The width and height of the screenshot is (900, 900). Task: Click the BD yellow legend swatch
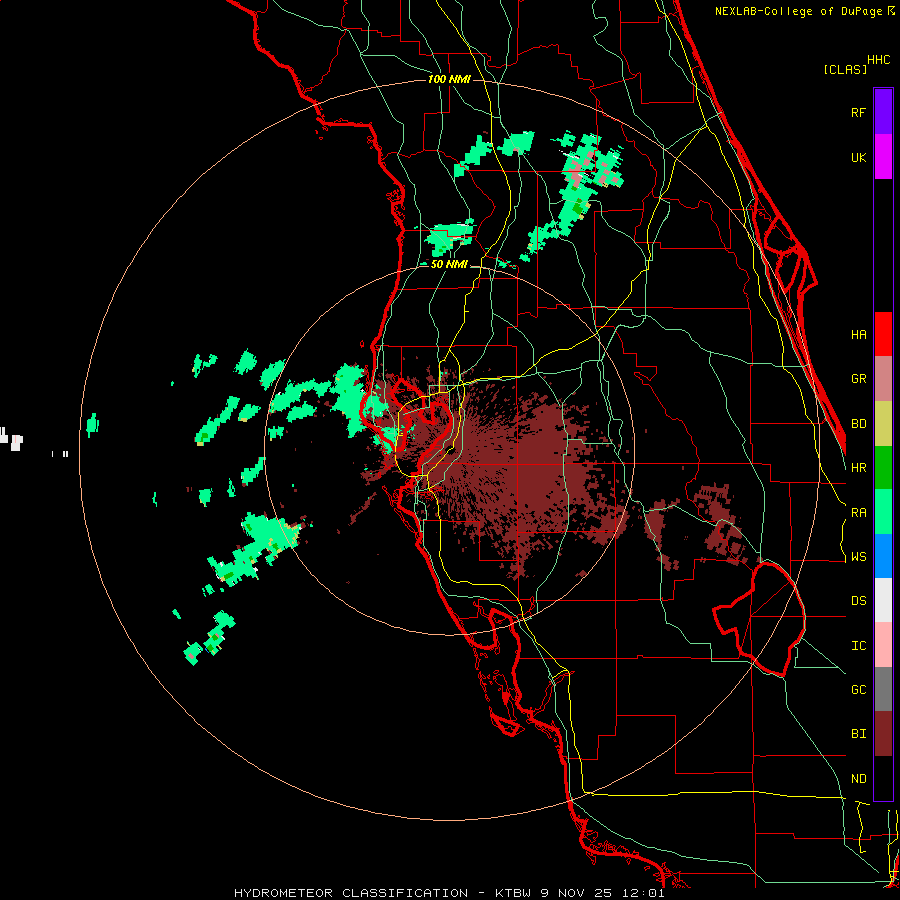coord(883,424)
